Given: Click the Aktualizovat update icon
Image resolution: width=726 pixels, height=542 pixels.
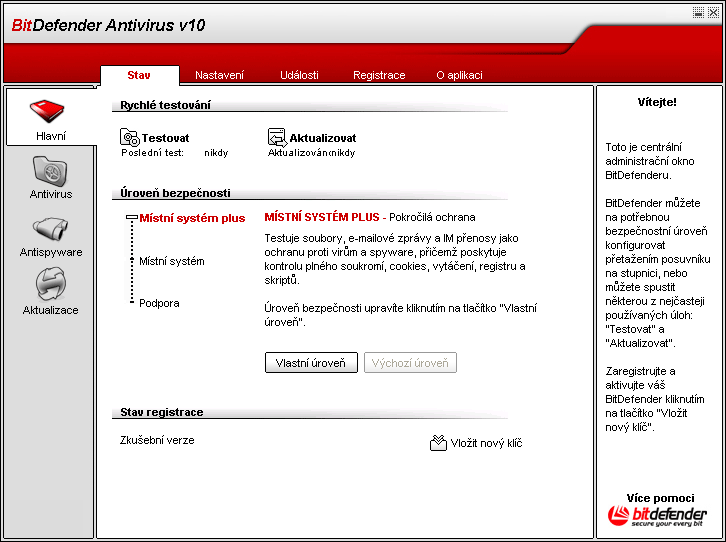Looking at the screenshot, I should coord(277,137).
